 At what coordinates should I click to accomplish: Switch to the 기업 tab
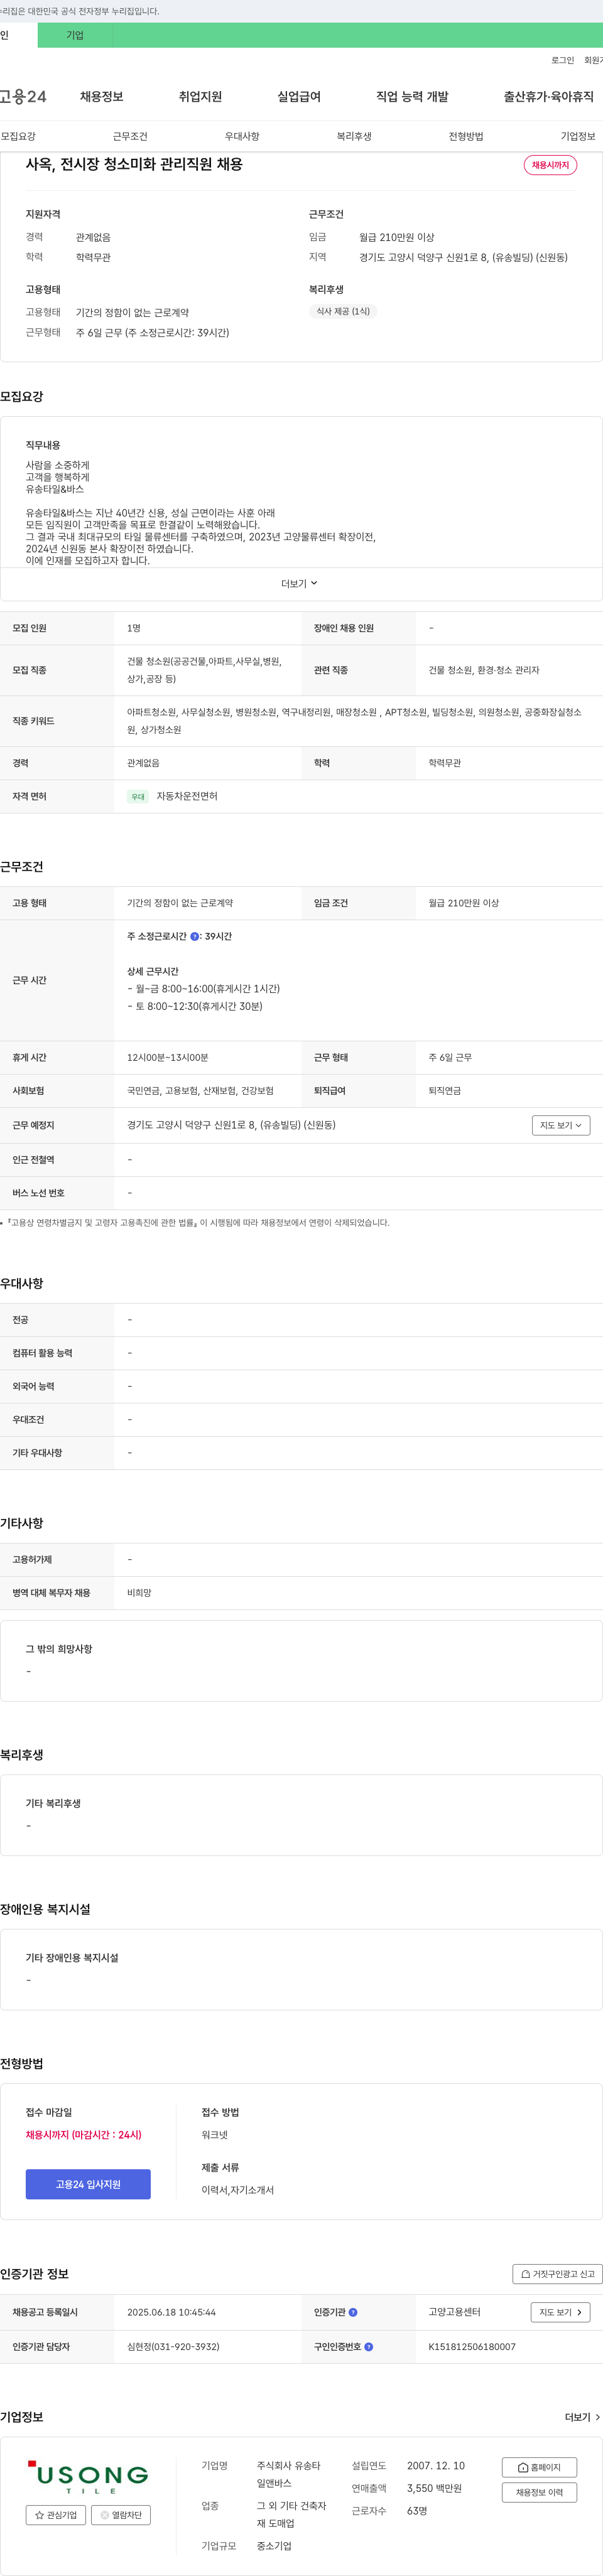75,35
